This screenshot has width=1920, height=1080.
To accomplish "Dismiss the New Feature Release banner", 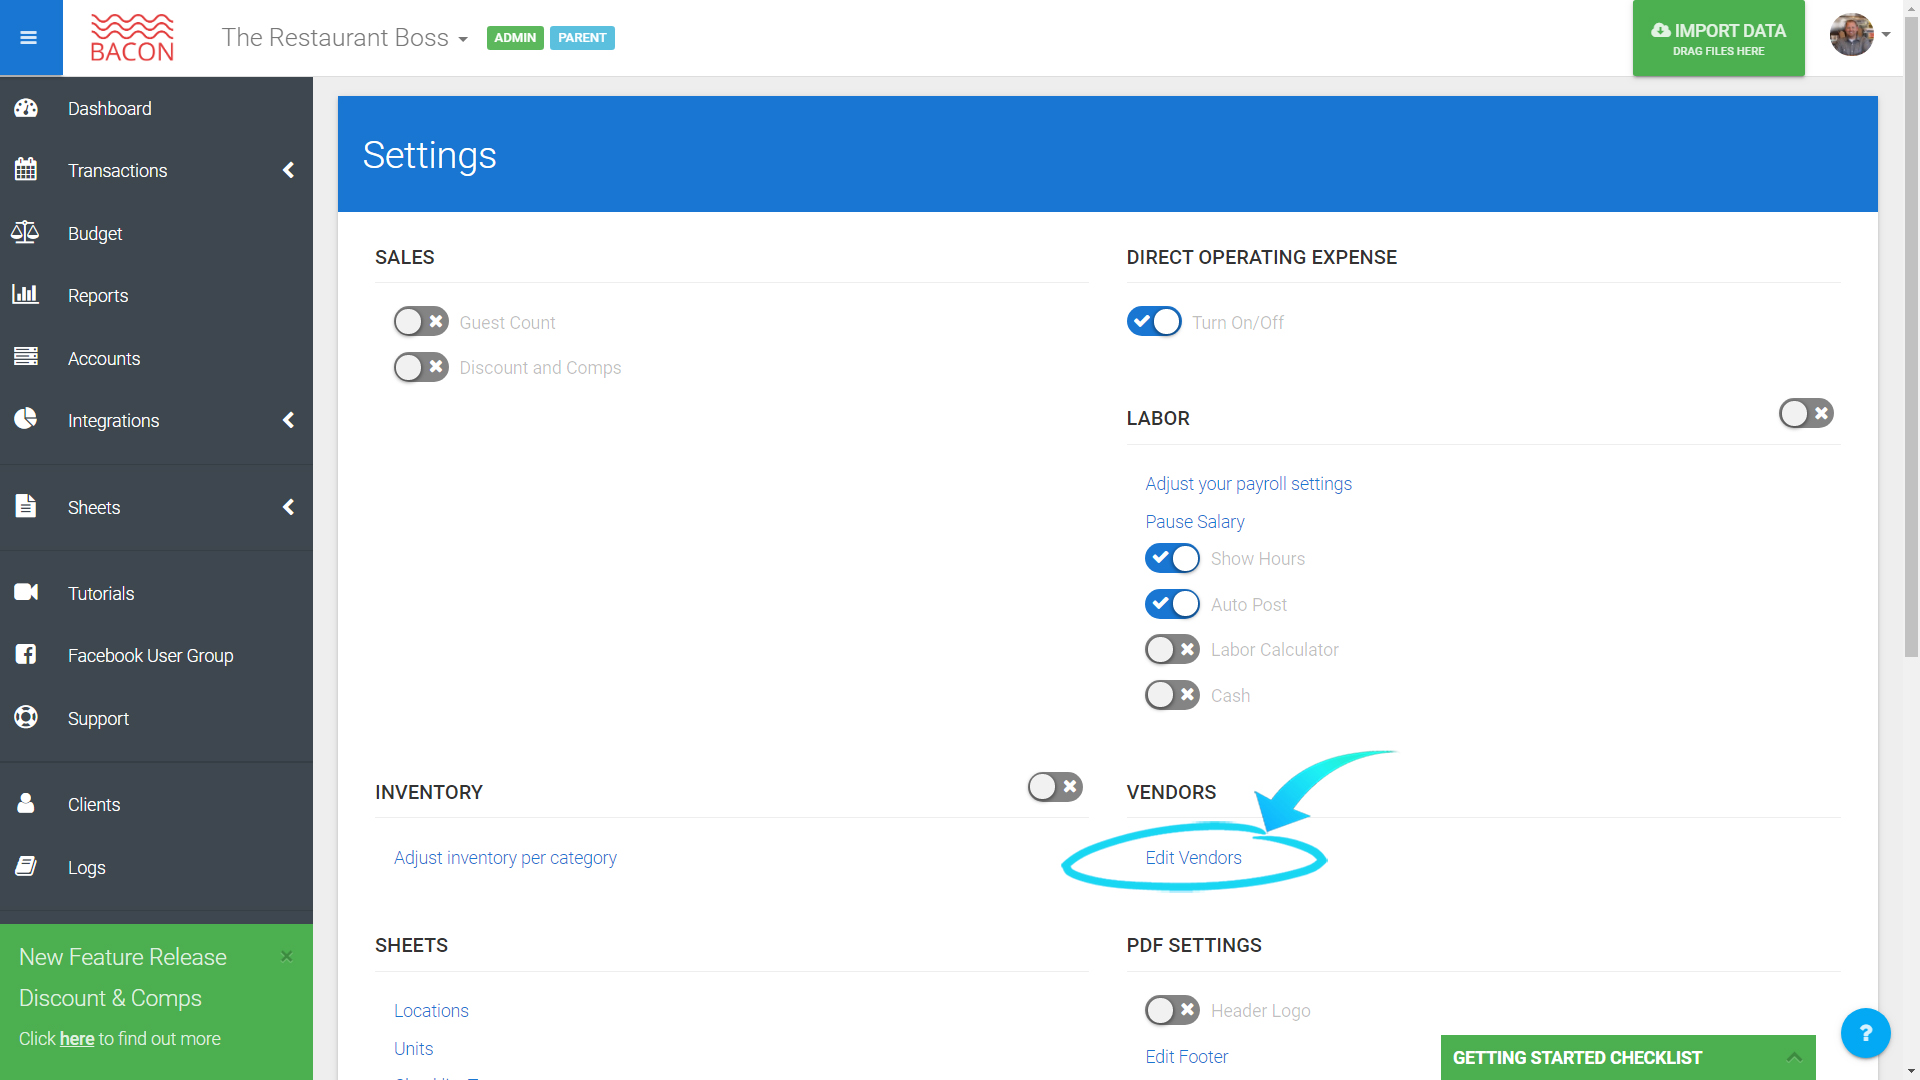I will (287, 956).
